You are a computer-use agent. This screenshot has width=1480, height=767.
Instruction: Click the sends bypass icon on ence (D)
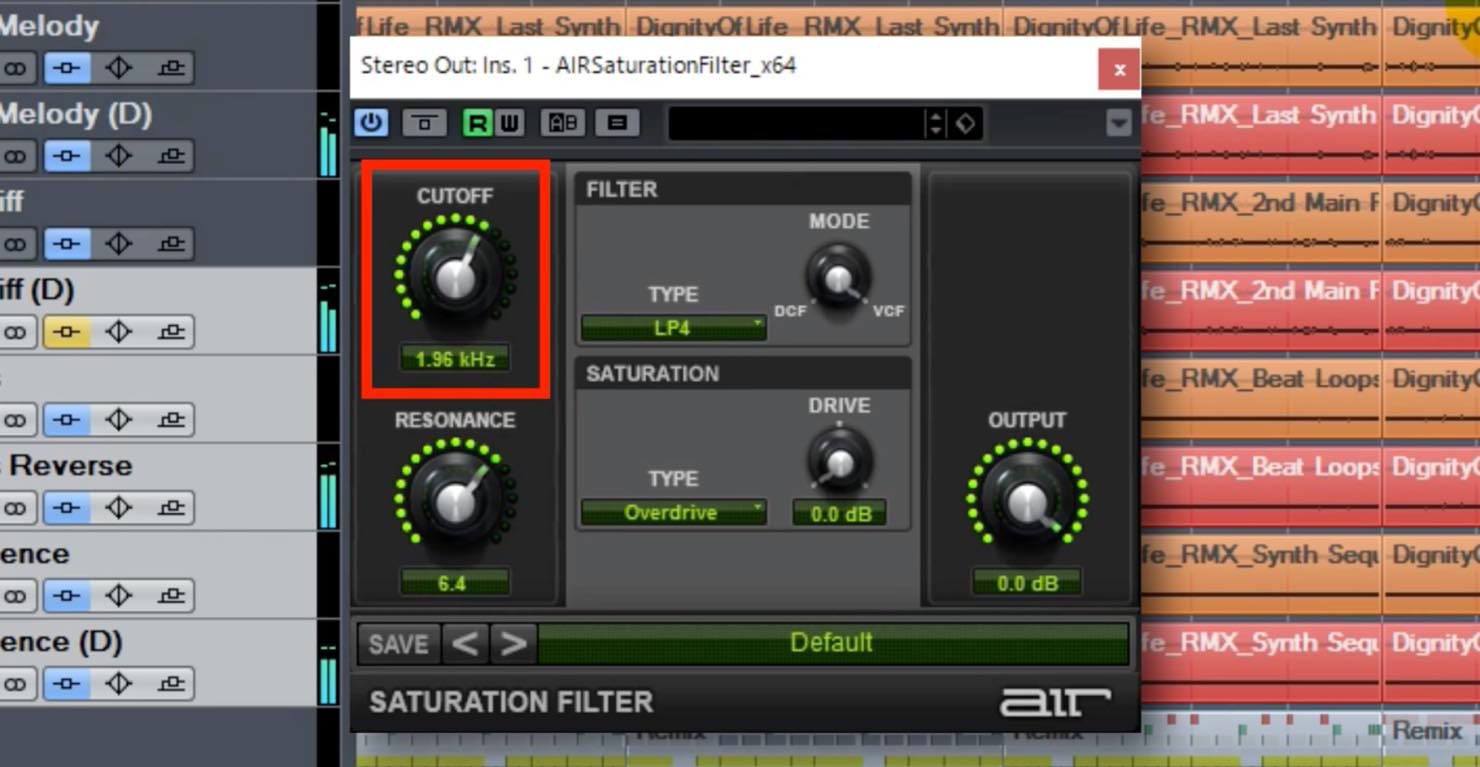(171, 684)
